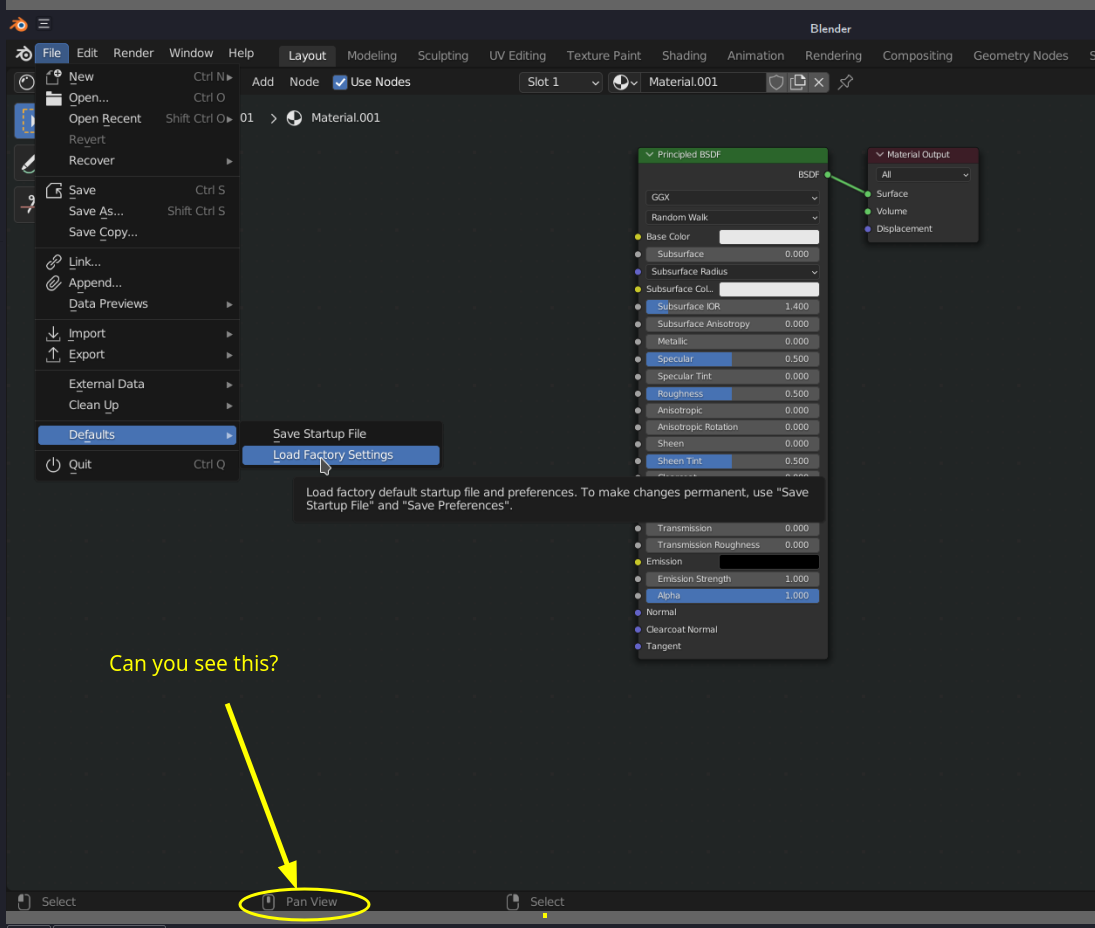This screenshot has height=928, width=1095.
Task: Expand the External Data submenu
Action: [138, 384]
